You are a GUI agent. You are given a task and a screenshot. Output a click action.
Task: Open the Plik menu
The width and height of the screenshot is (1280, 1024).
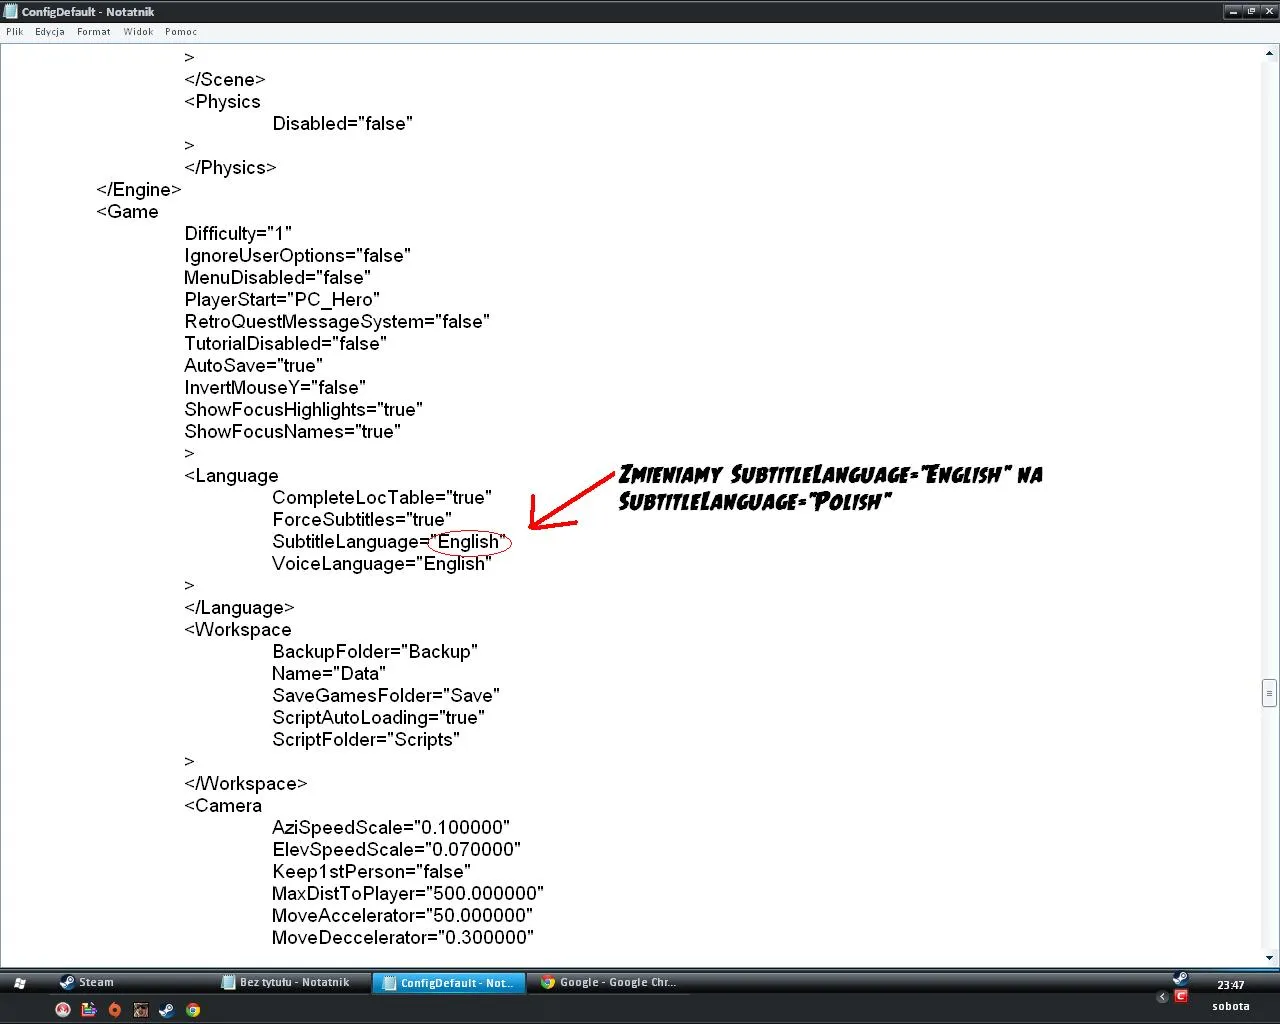coord(14,32)
